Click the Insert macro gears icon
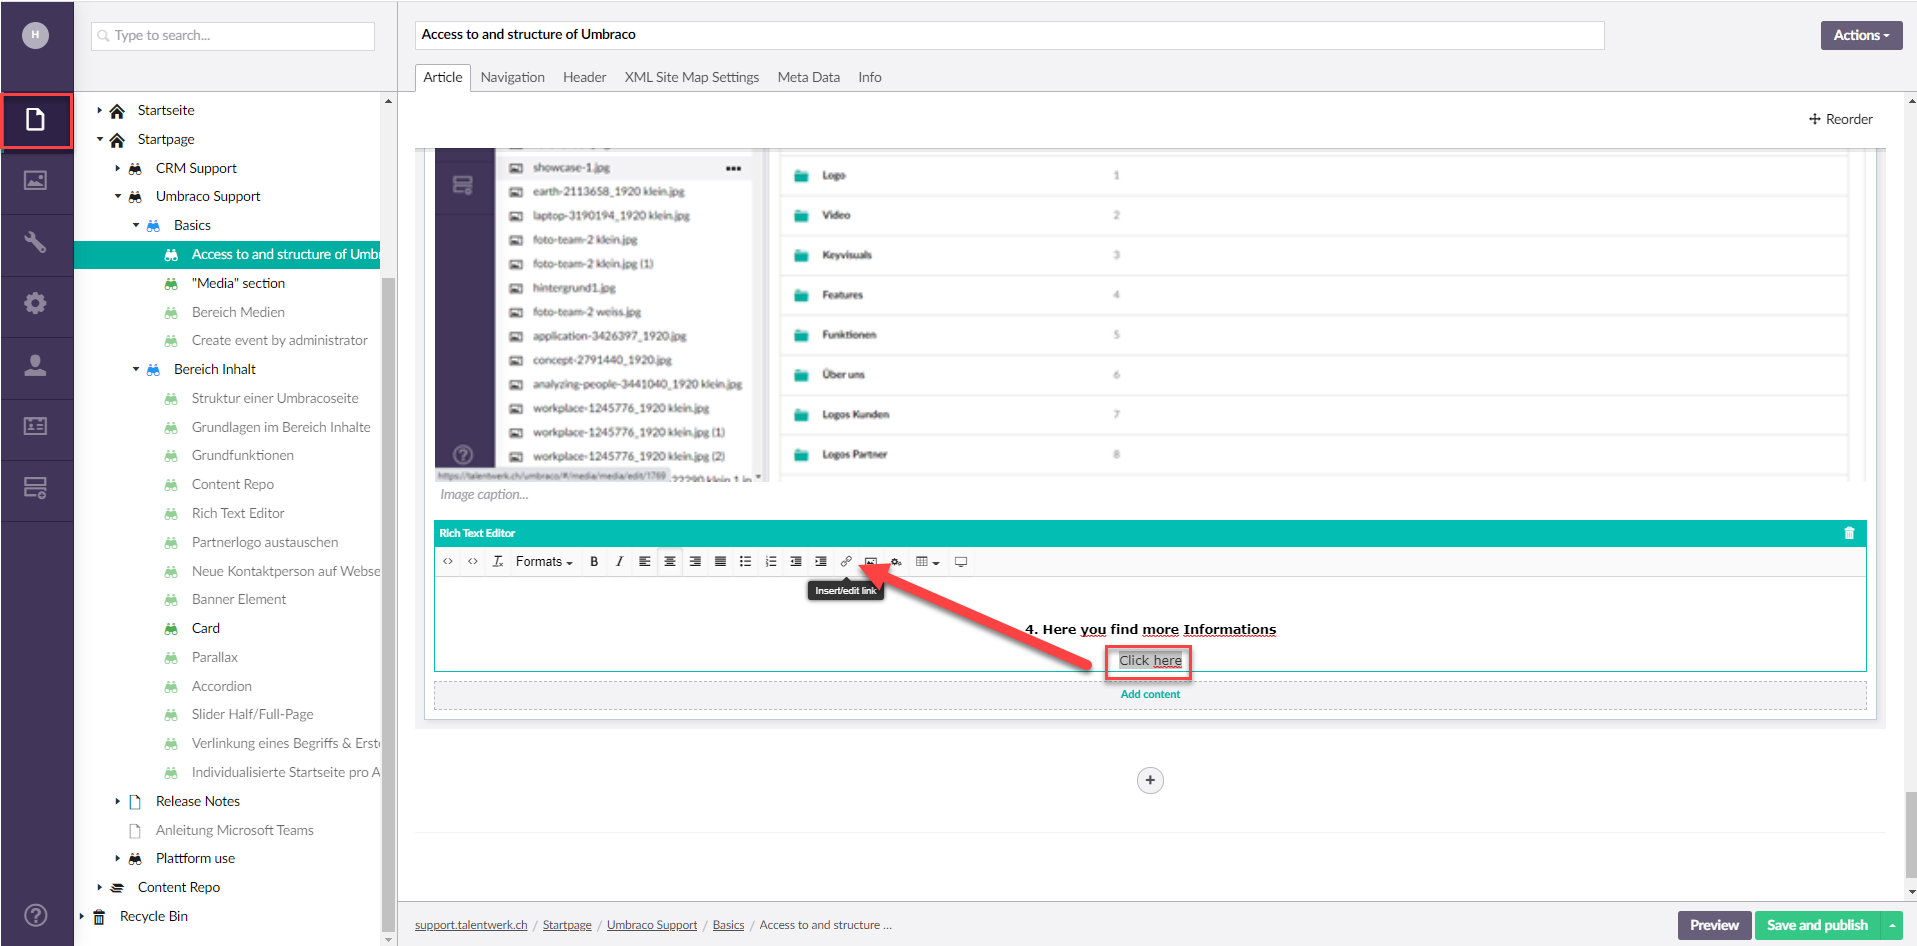Screen dimensions: 1917x946 click(896, 562)
